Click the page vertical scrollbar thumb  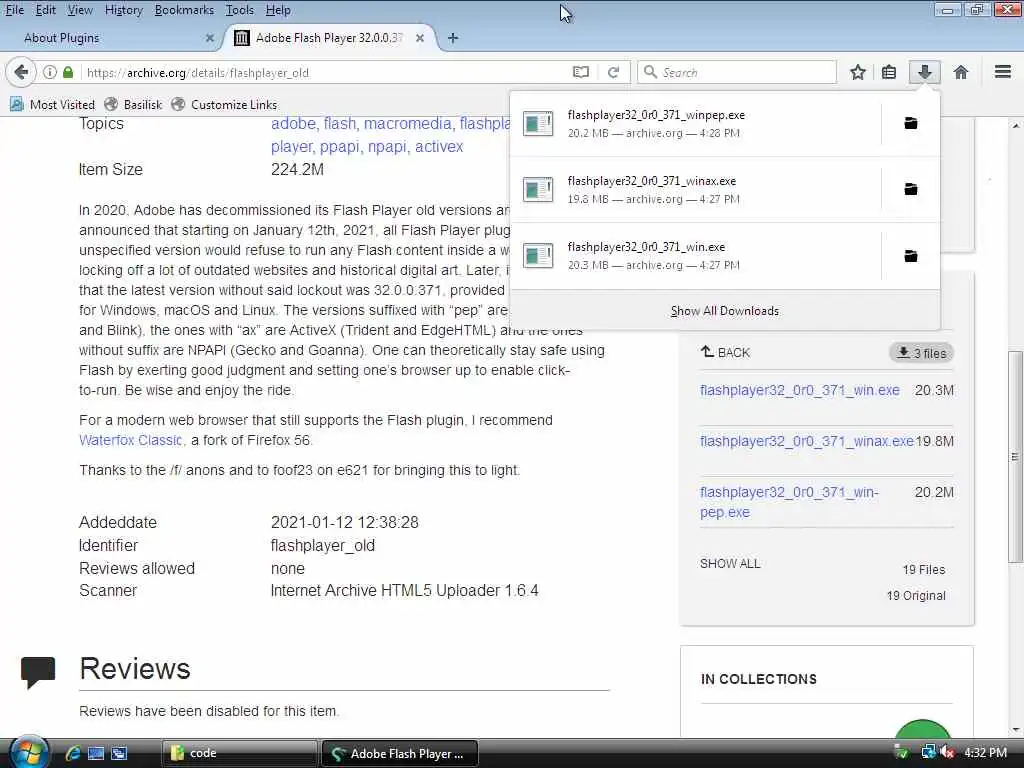tap(1015, 456)
